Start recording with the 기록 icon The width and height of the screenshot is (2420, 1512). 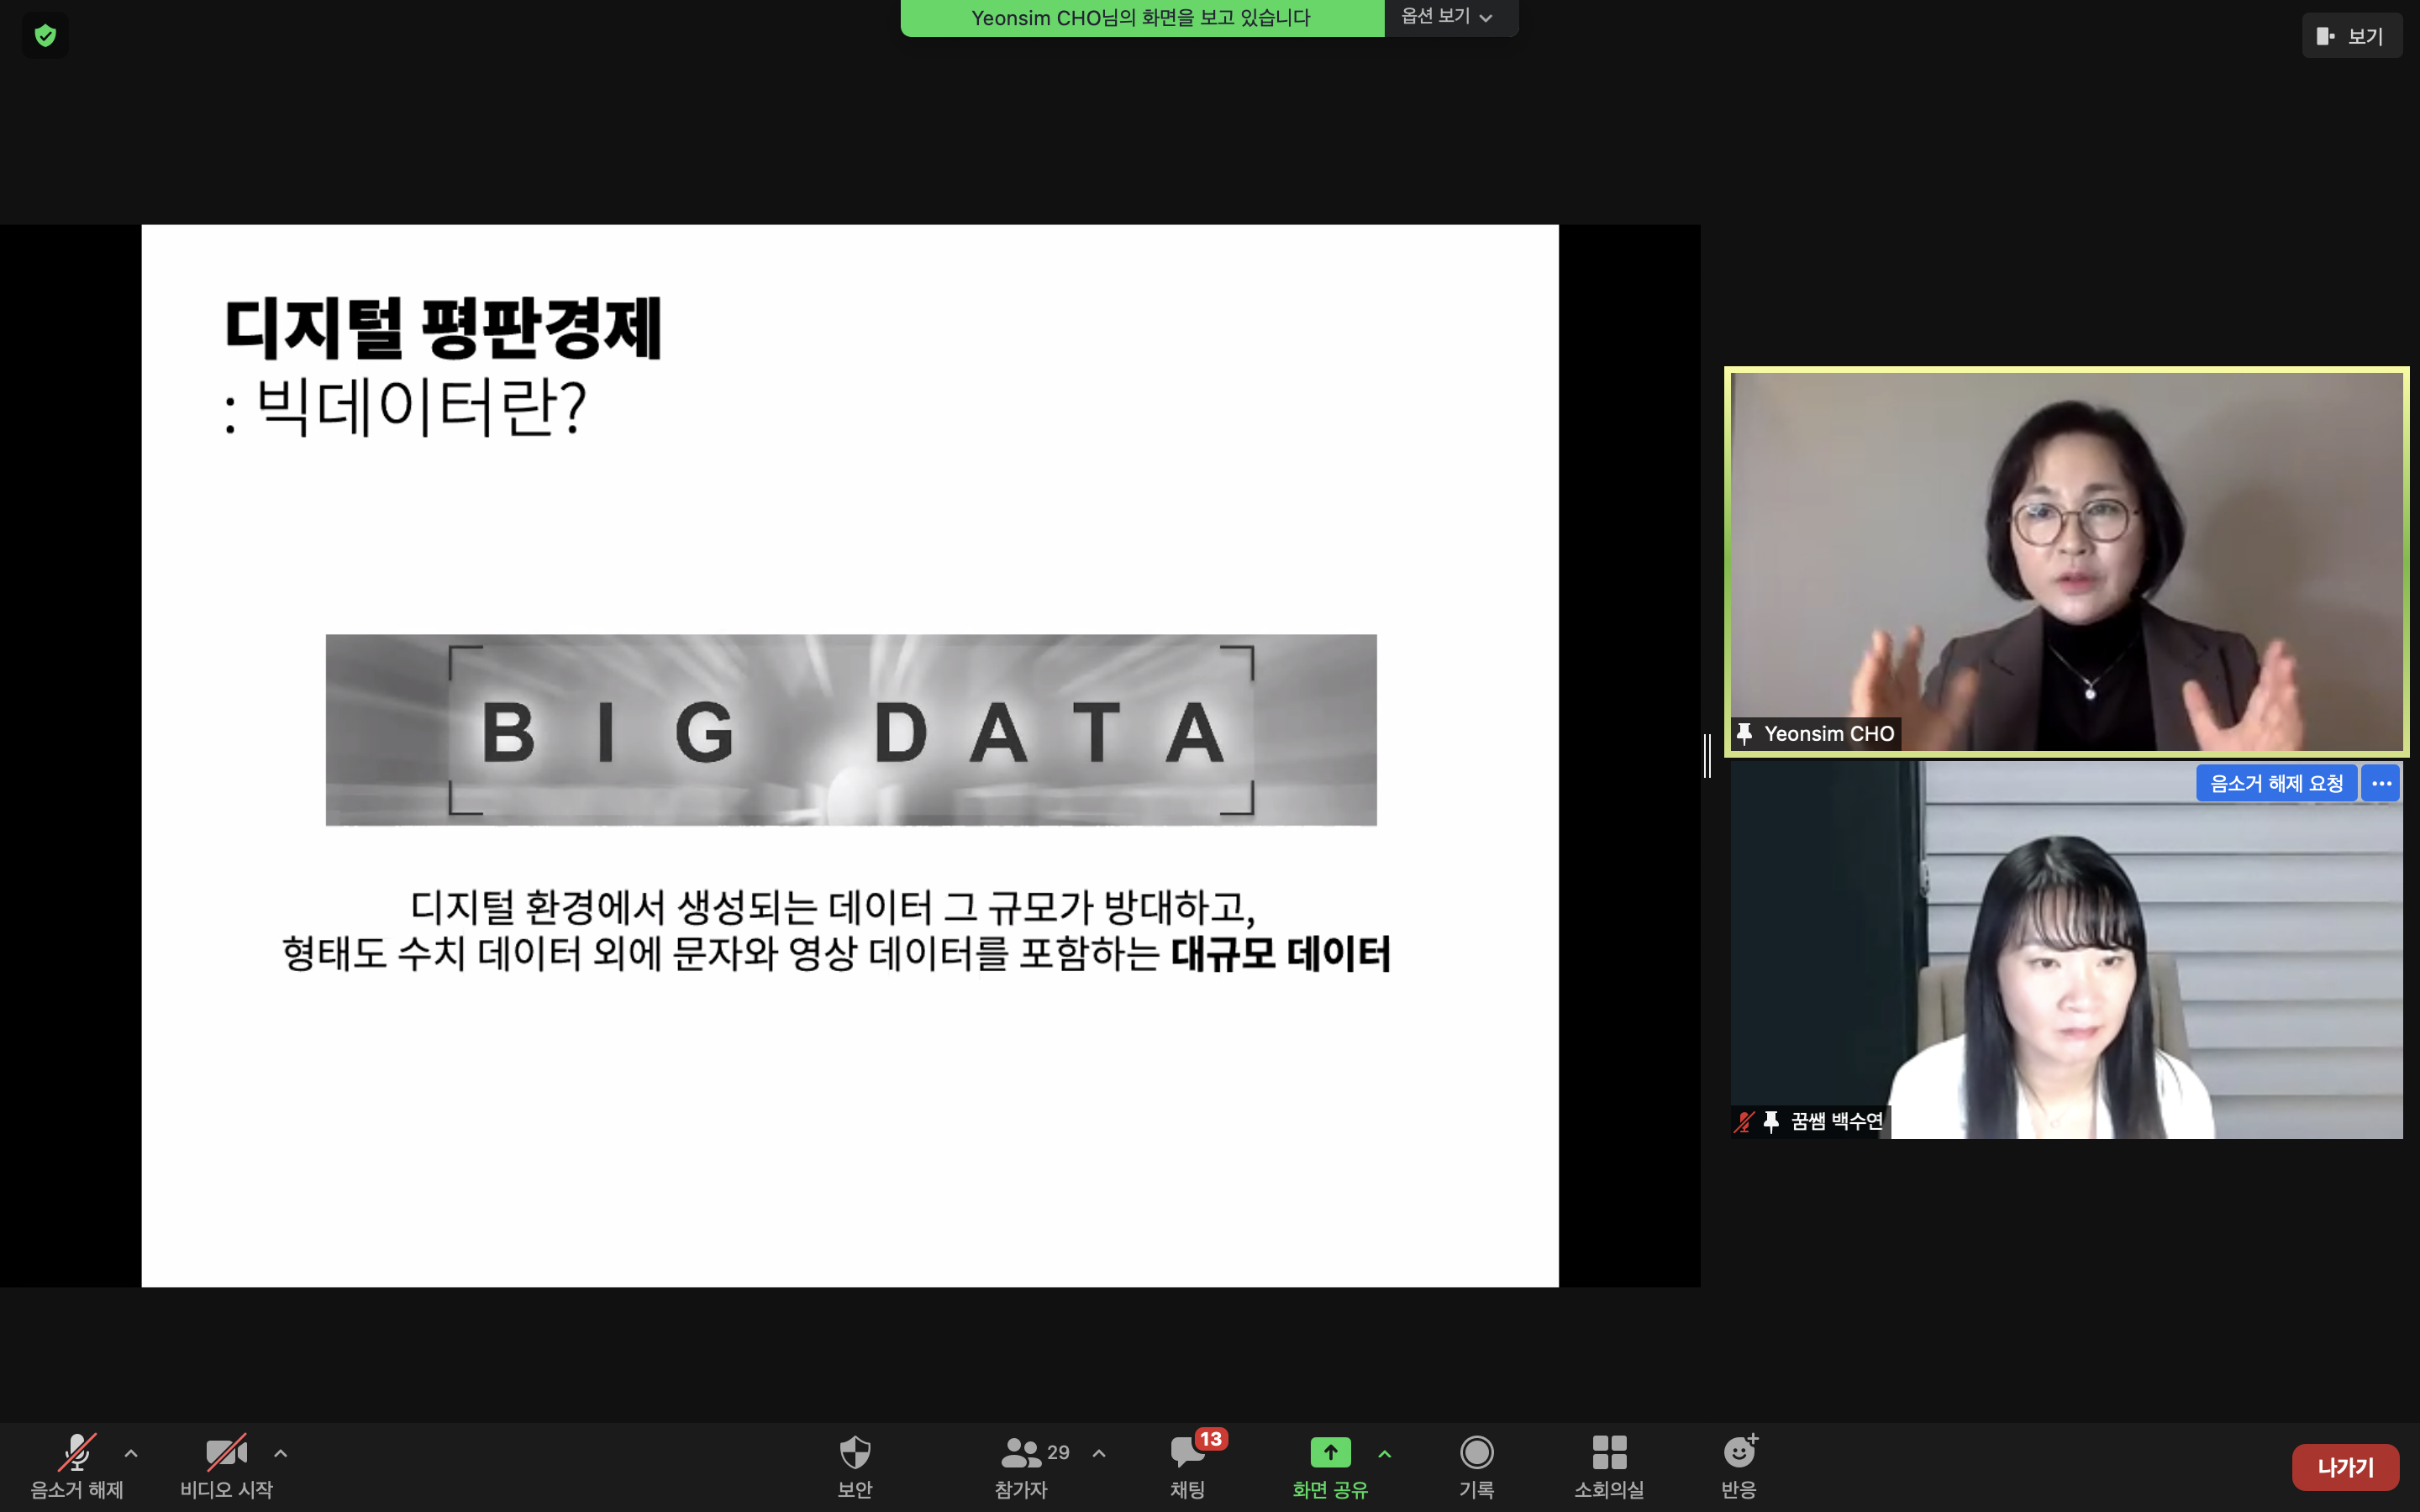[x=1476, y=1452]
